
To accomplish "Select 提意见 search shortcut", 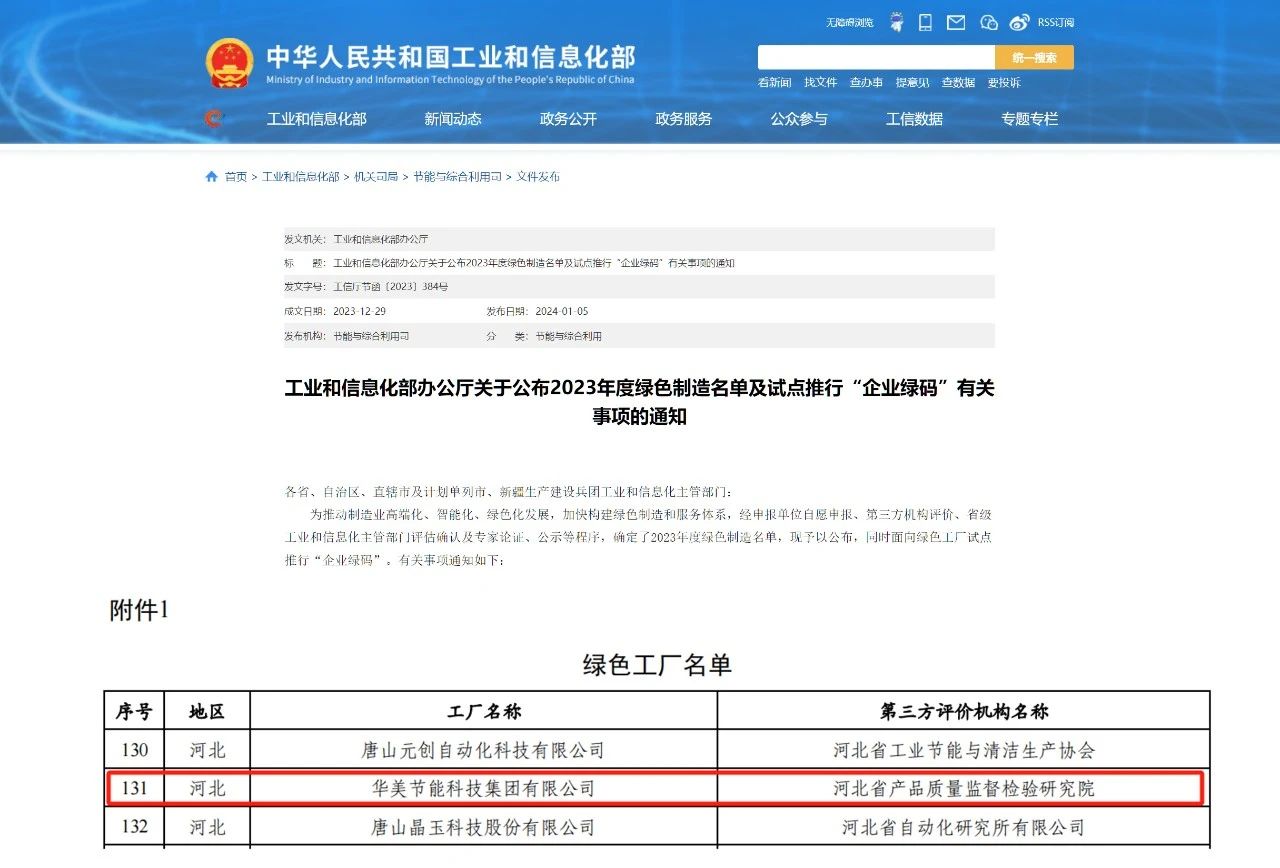I will click(x=912, y=83).
